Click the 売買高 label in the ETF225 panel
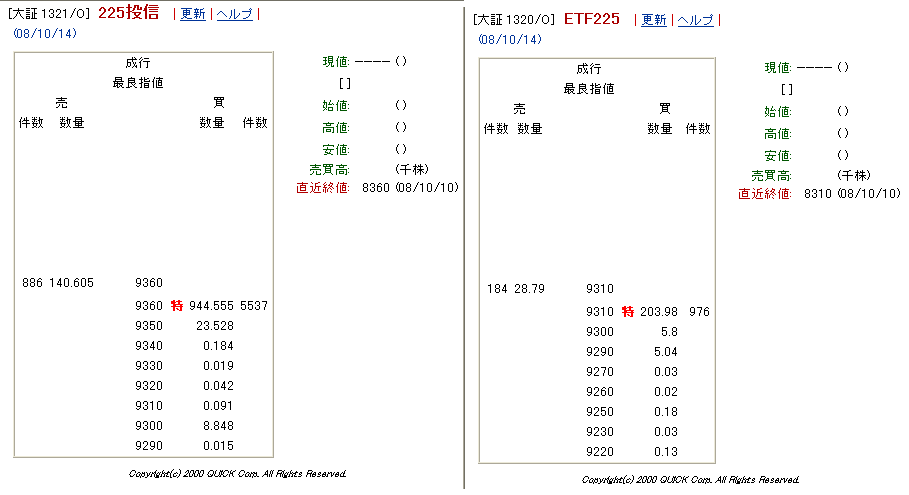 click(x=771, y=176)
